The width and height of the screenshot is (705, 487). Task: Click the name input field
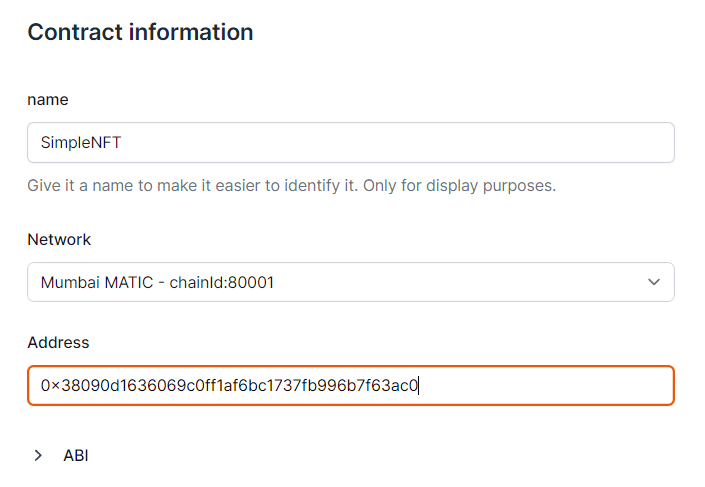(x=350, y=143)
